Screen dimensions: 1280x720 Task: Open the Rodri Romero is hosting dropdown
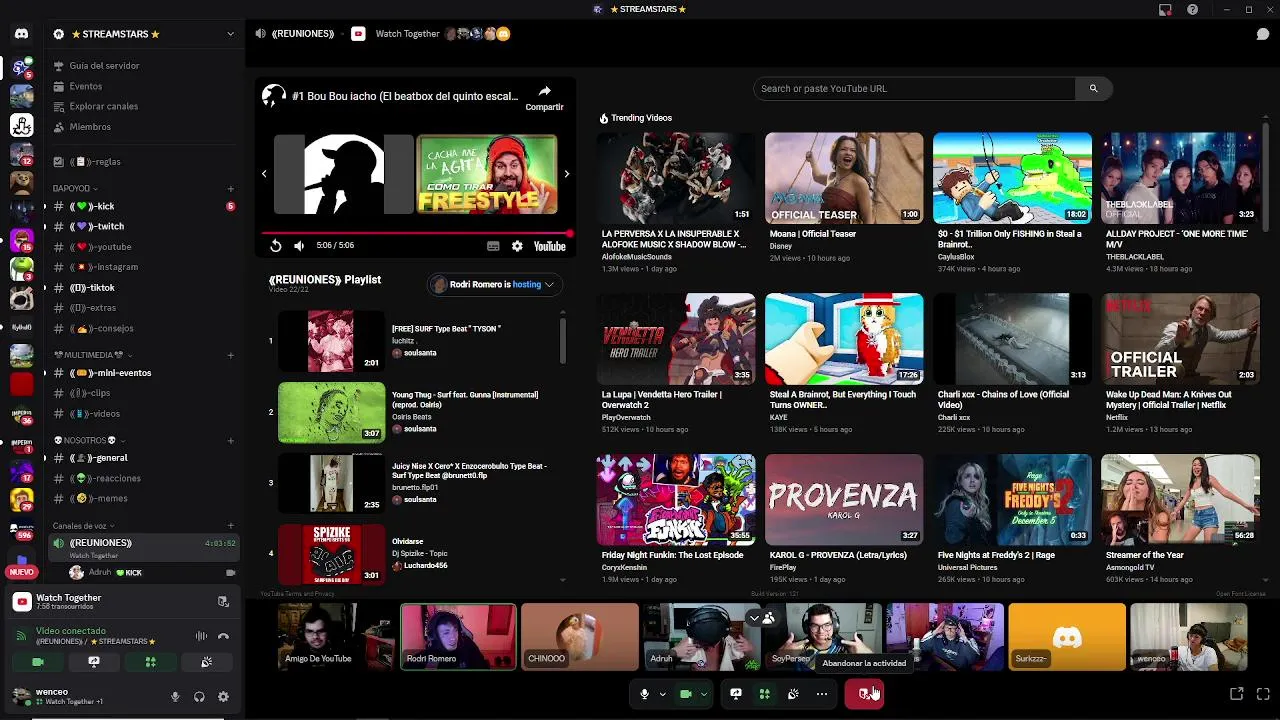tap(493, 284)
